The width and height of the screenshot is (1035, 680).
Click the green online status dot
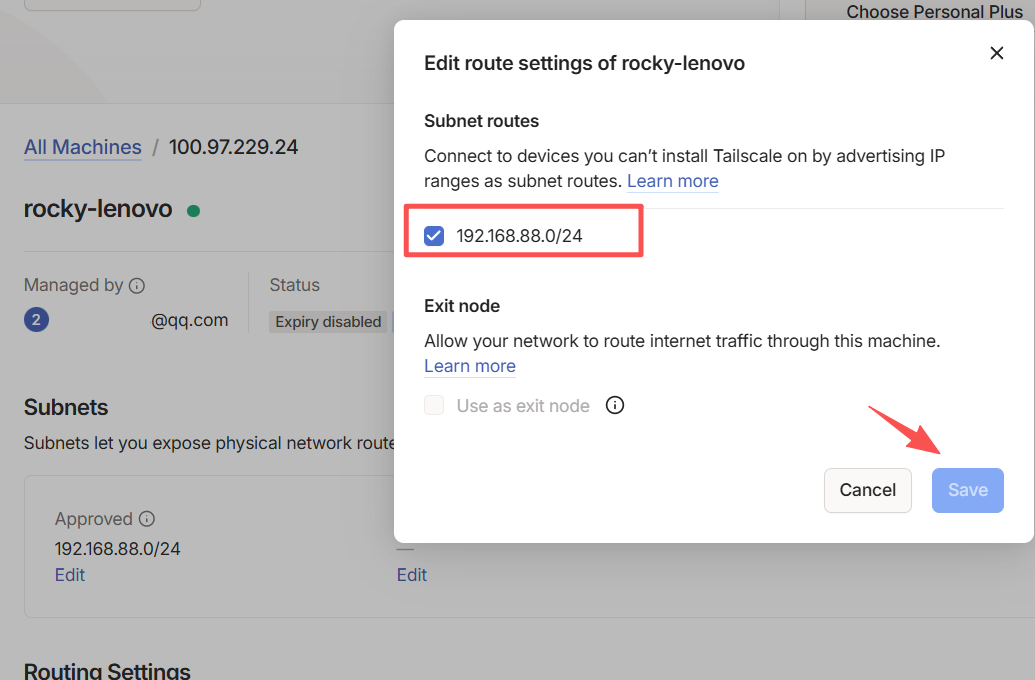(193, 211)
